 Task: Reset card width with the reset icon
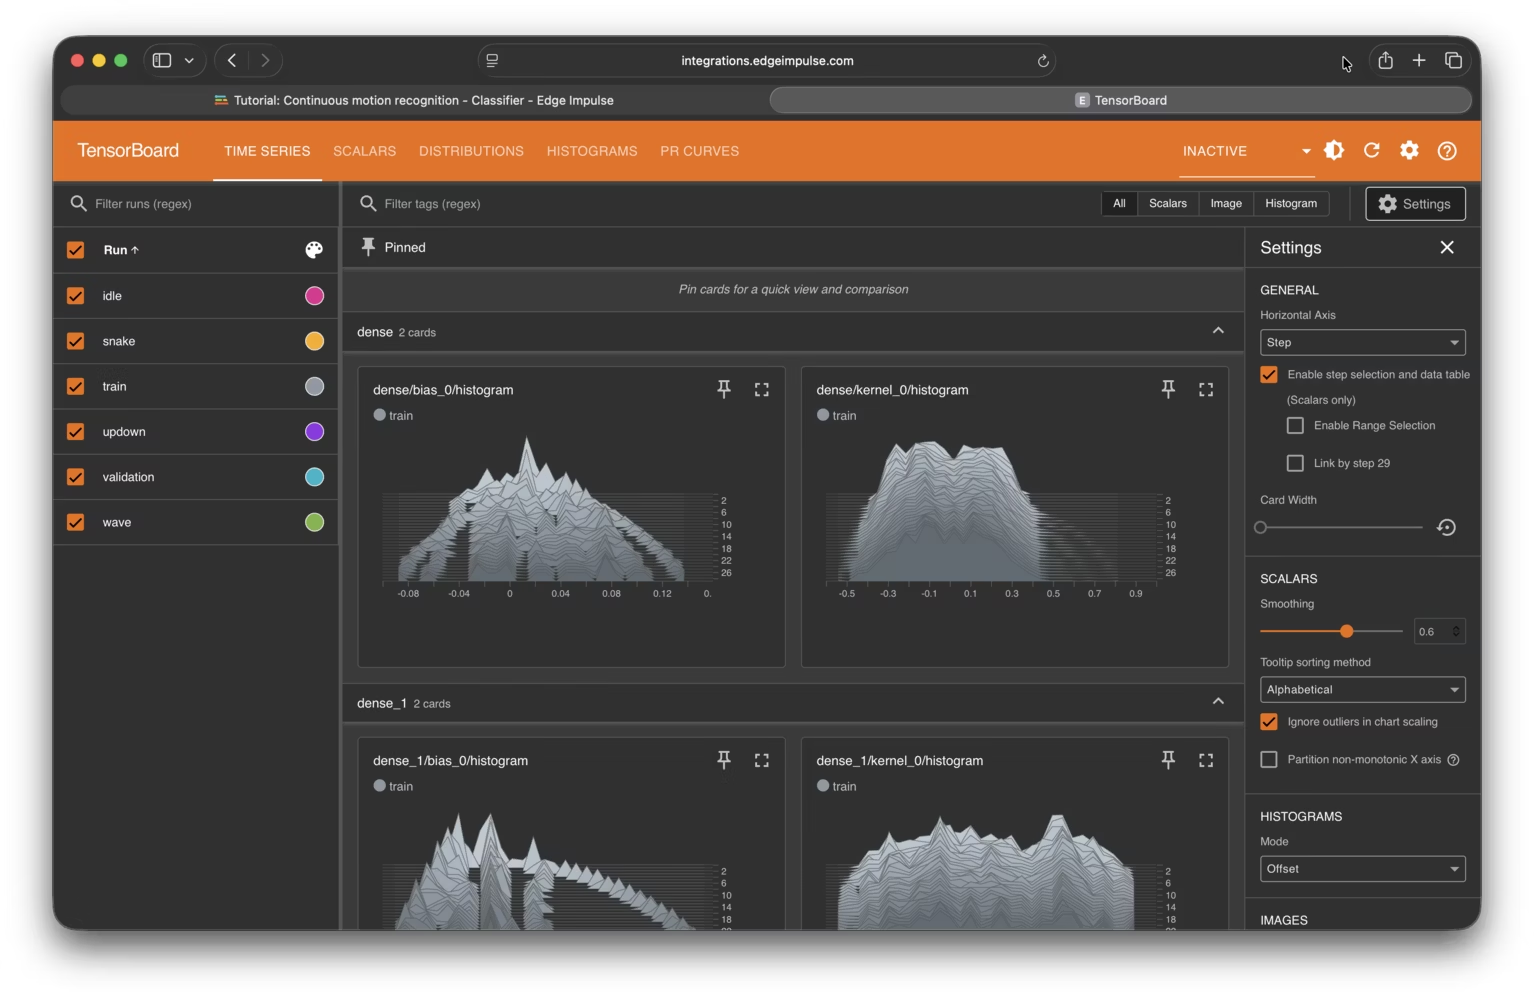[x=1446, y=527]
